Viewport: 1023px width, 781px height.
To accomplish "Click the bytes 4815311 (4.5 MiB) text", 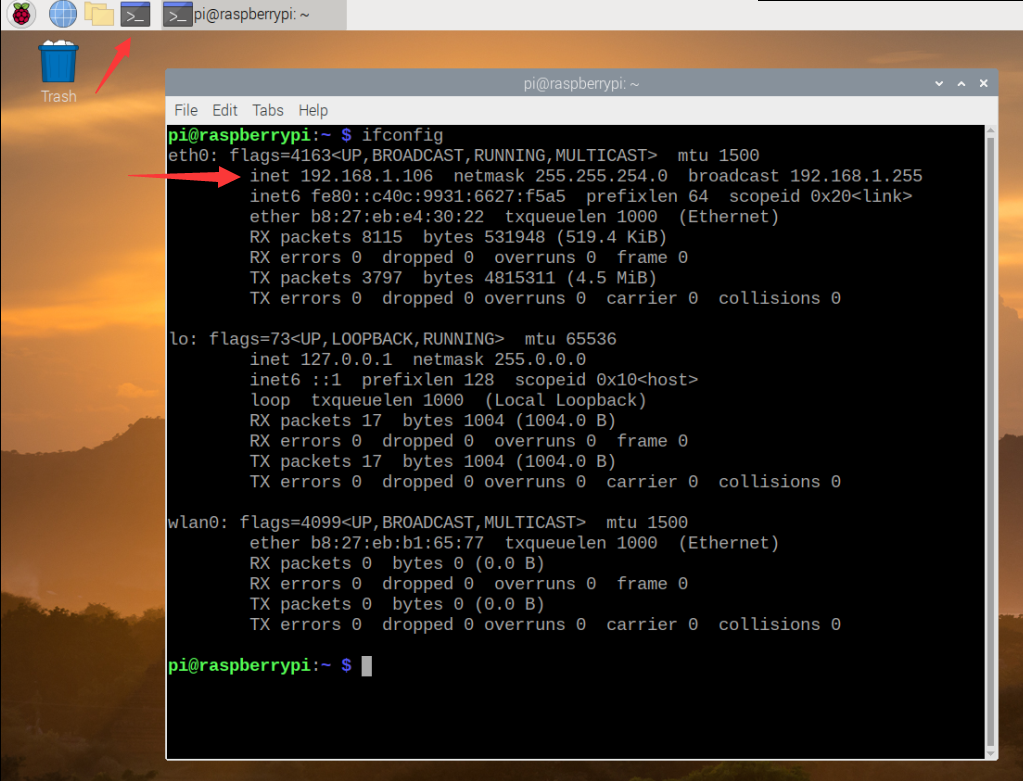I will coord(539,278).
